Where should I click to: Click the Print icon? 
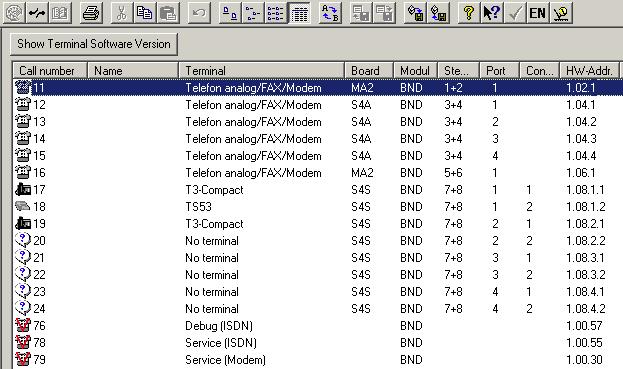(91, 13)
